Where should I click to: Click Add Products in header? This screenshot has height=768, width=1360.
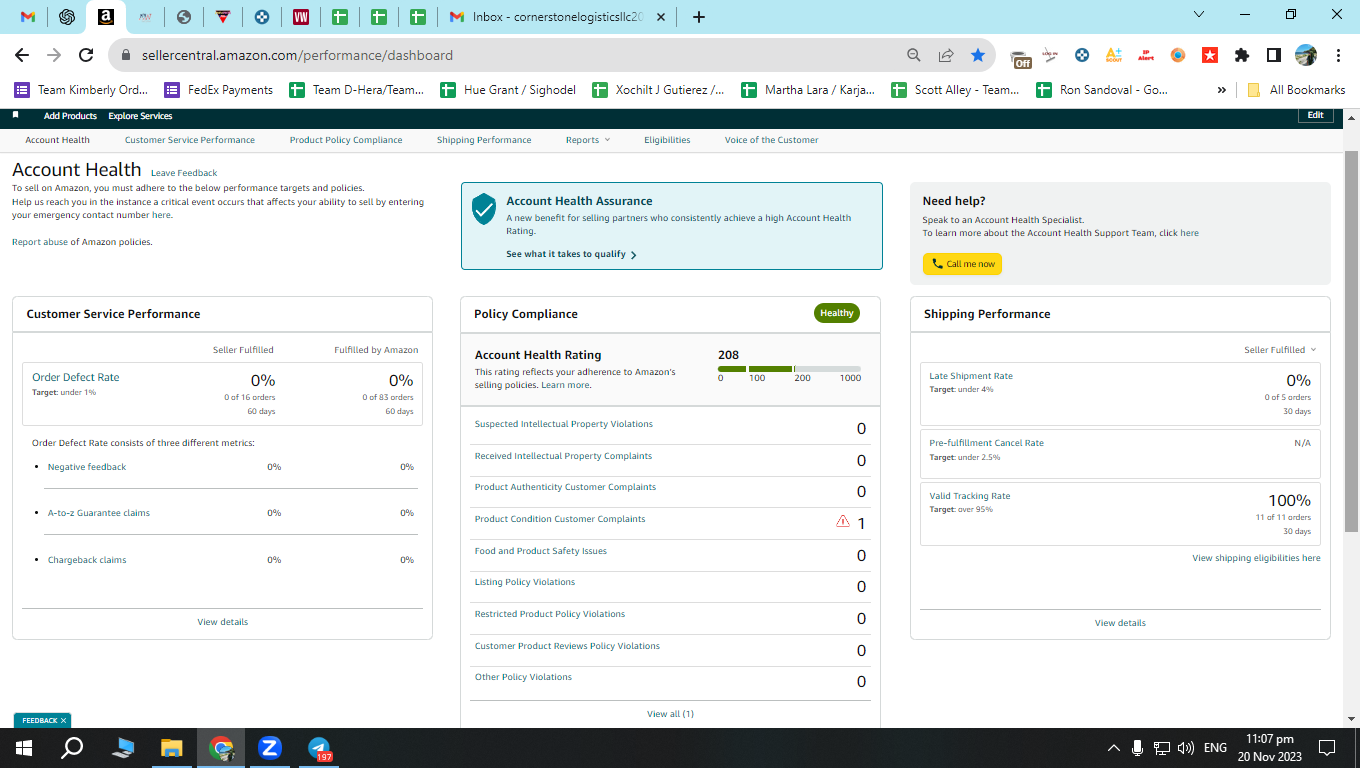tap(70, 116)
